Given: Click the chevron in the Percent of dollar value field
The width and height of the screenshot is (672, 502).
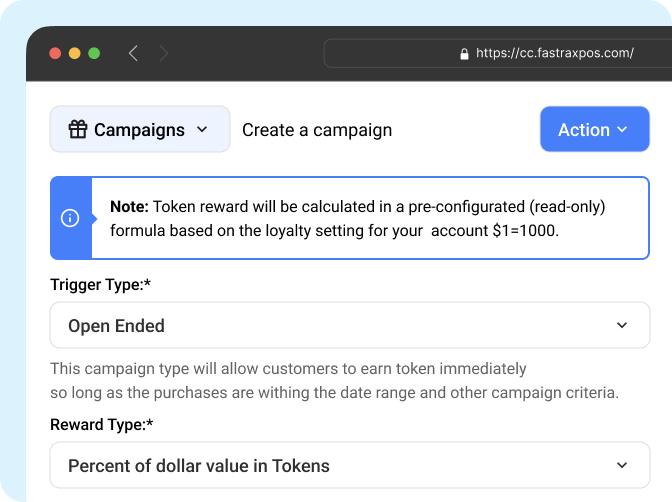Looking at the screenshot, I should point(622,465).
